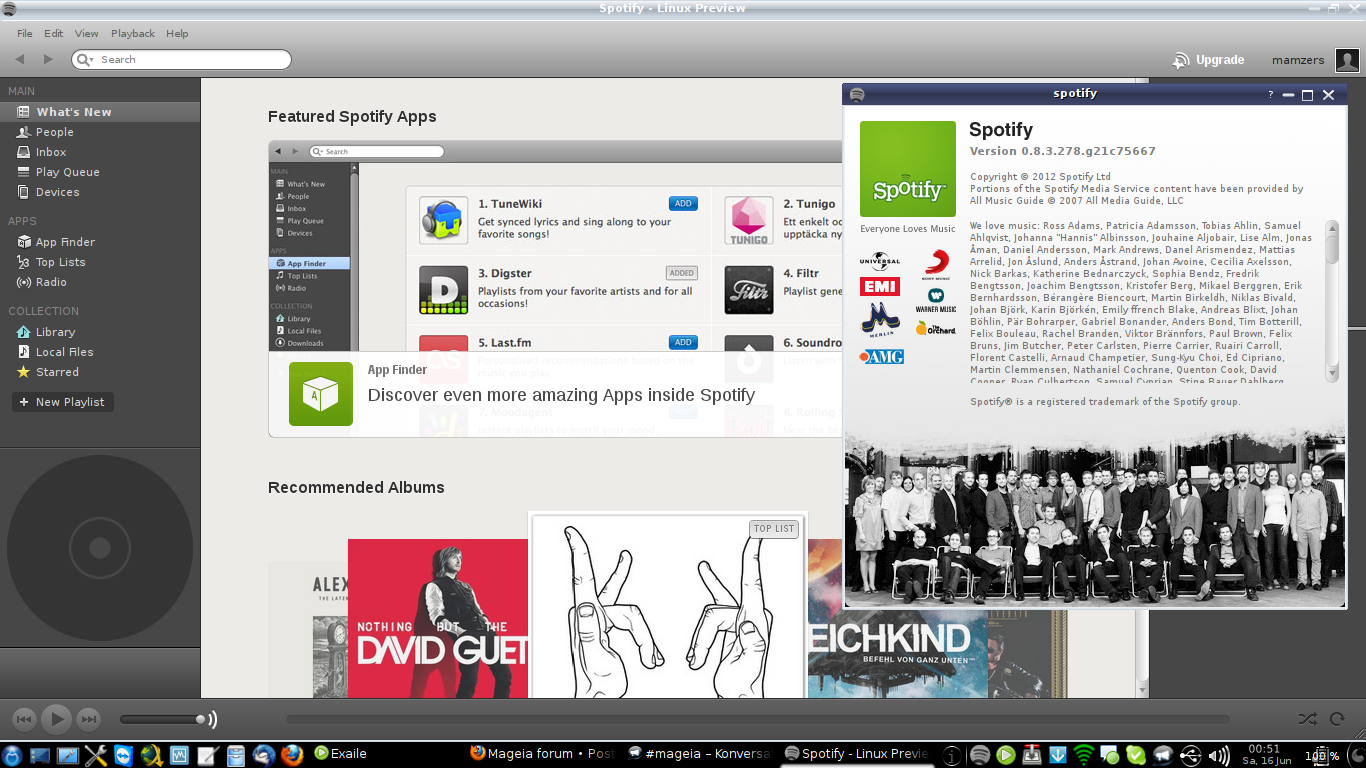Open the Playback menu
This screenshot has width=1366, height=768.
pyautogui.click(x=133, y=33)
